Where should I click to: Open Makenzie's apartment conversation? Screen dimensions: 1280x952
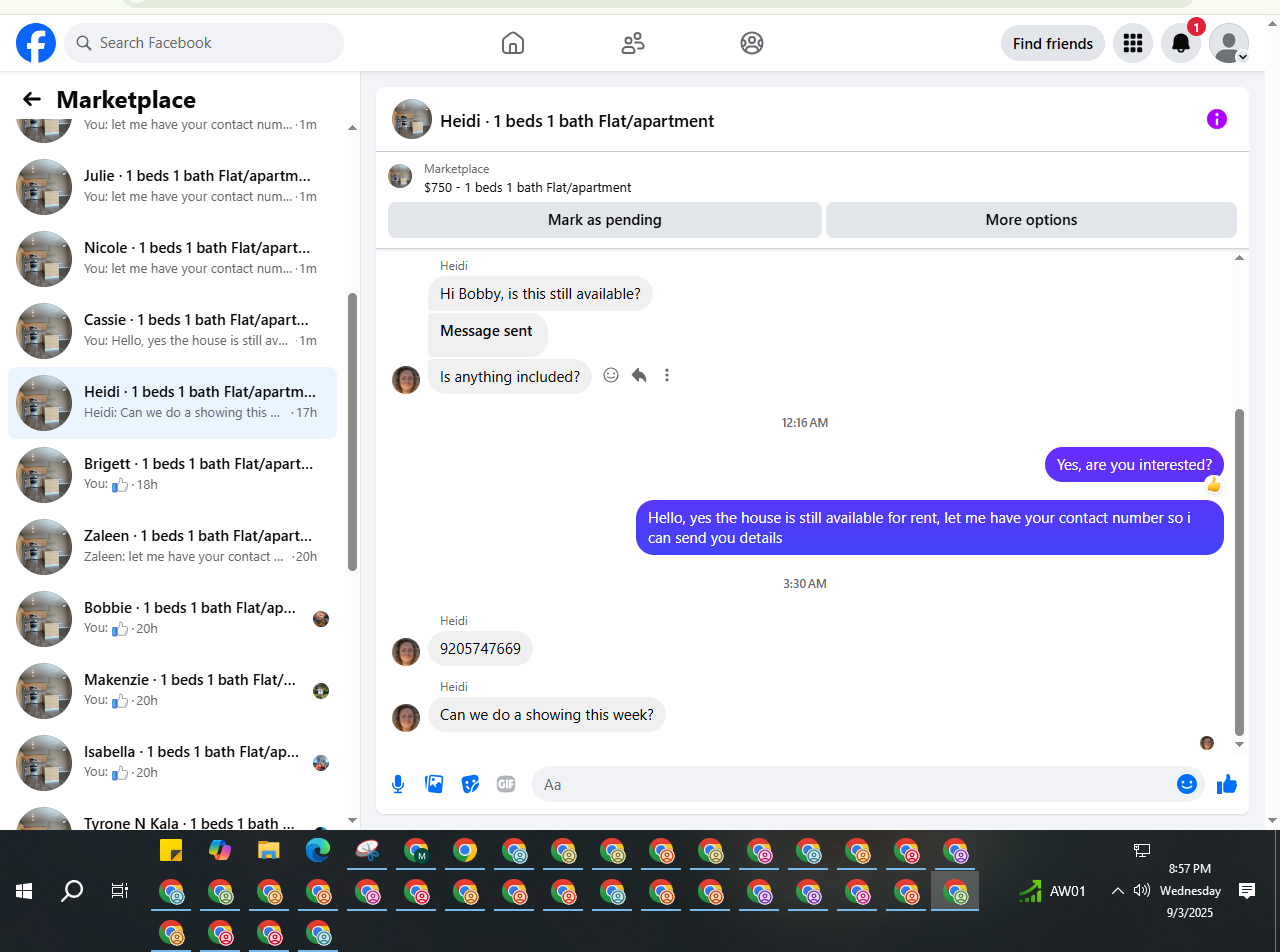[x=172, y=691]
